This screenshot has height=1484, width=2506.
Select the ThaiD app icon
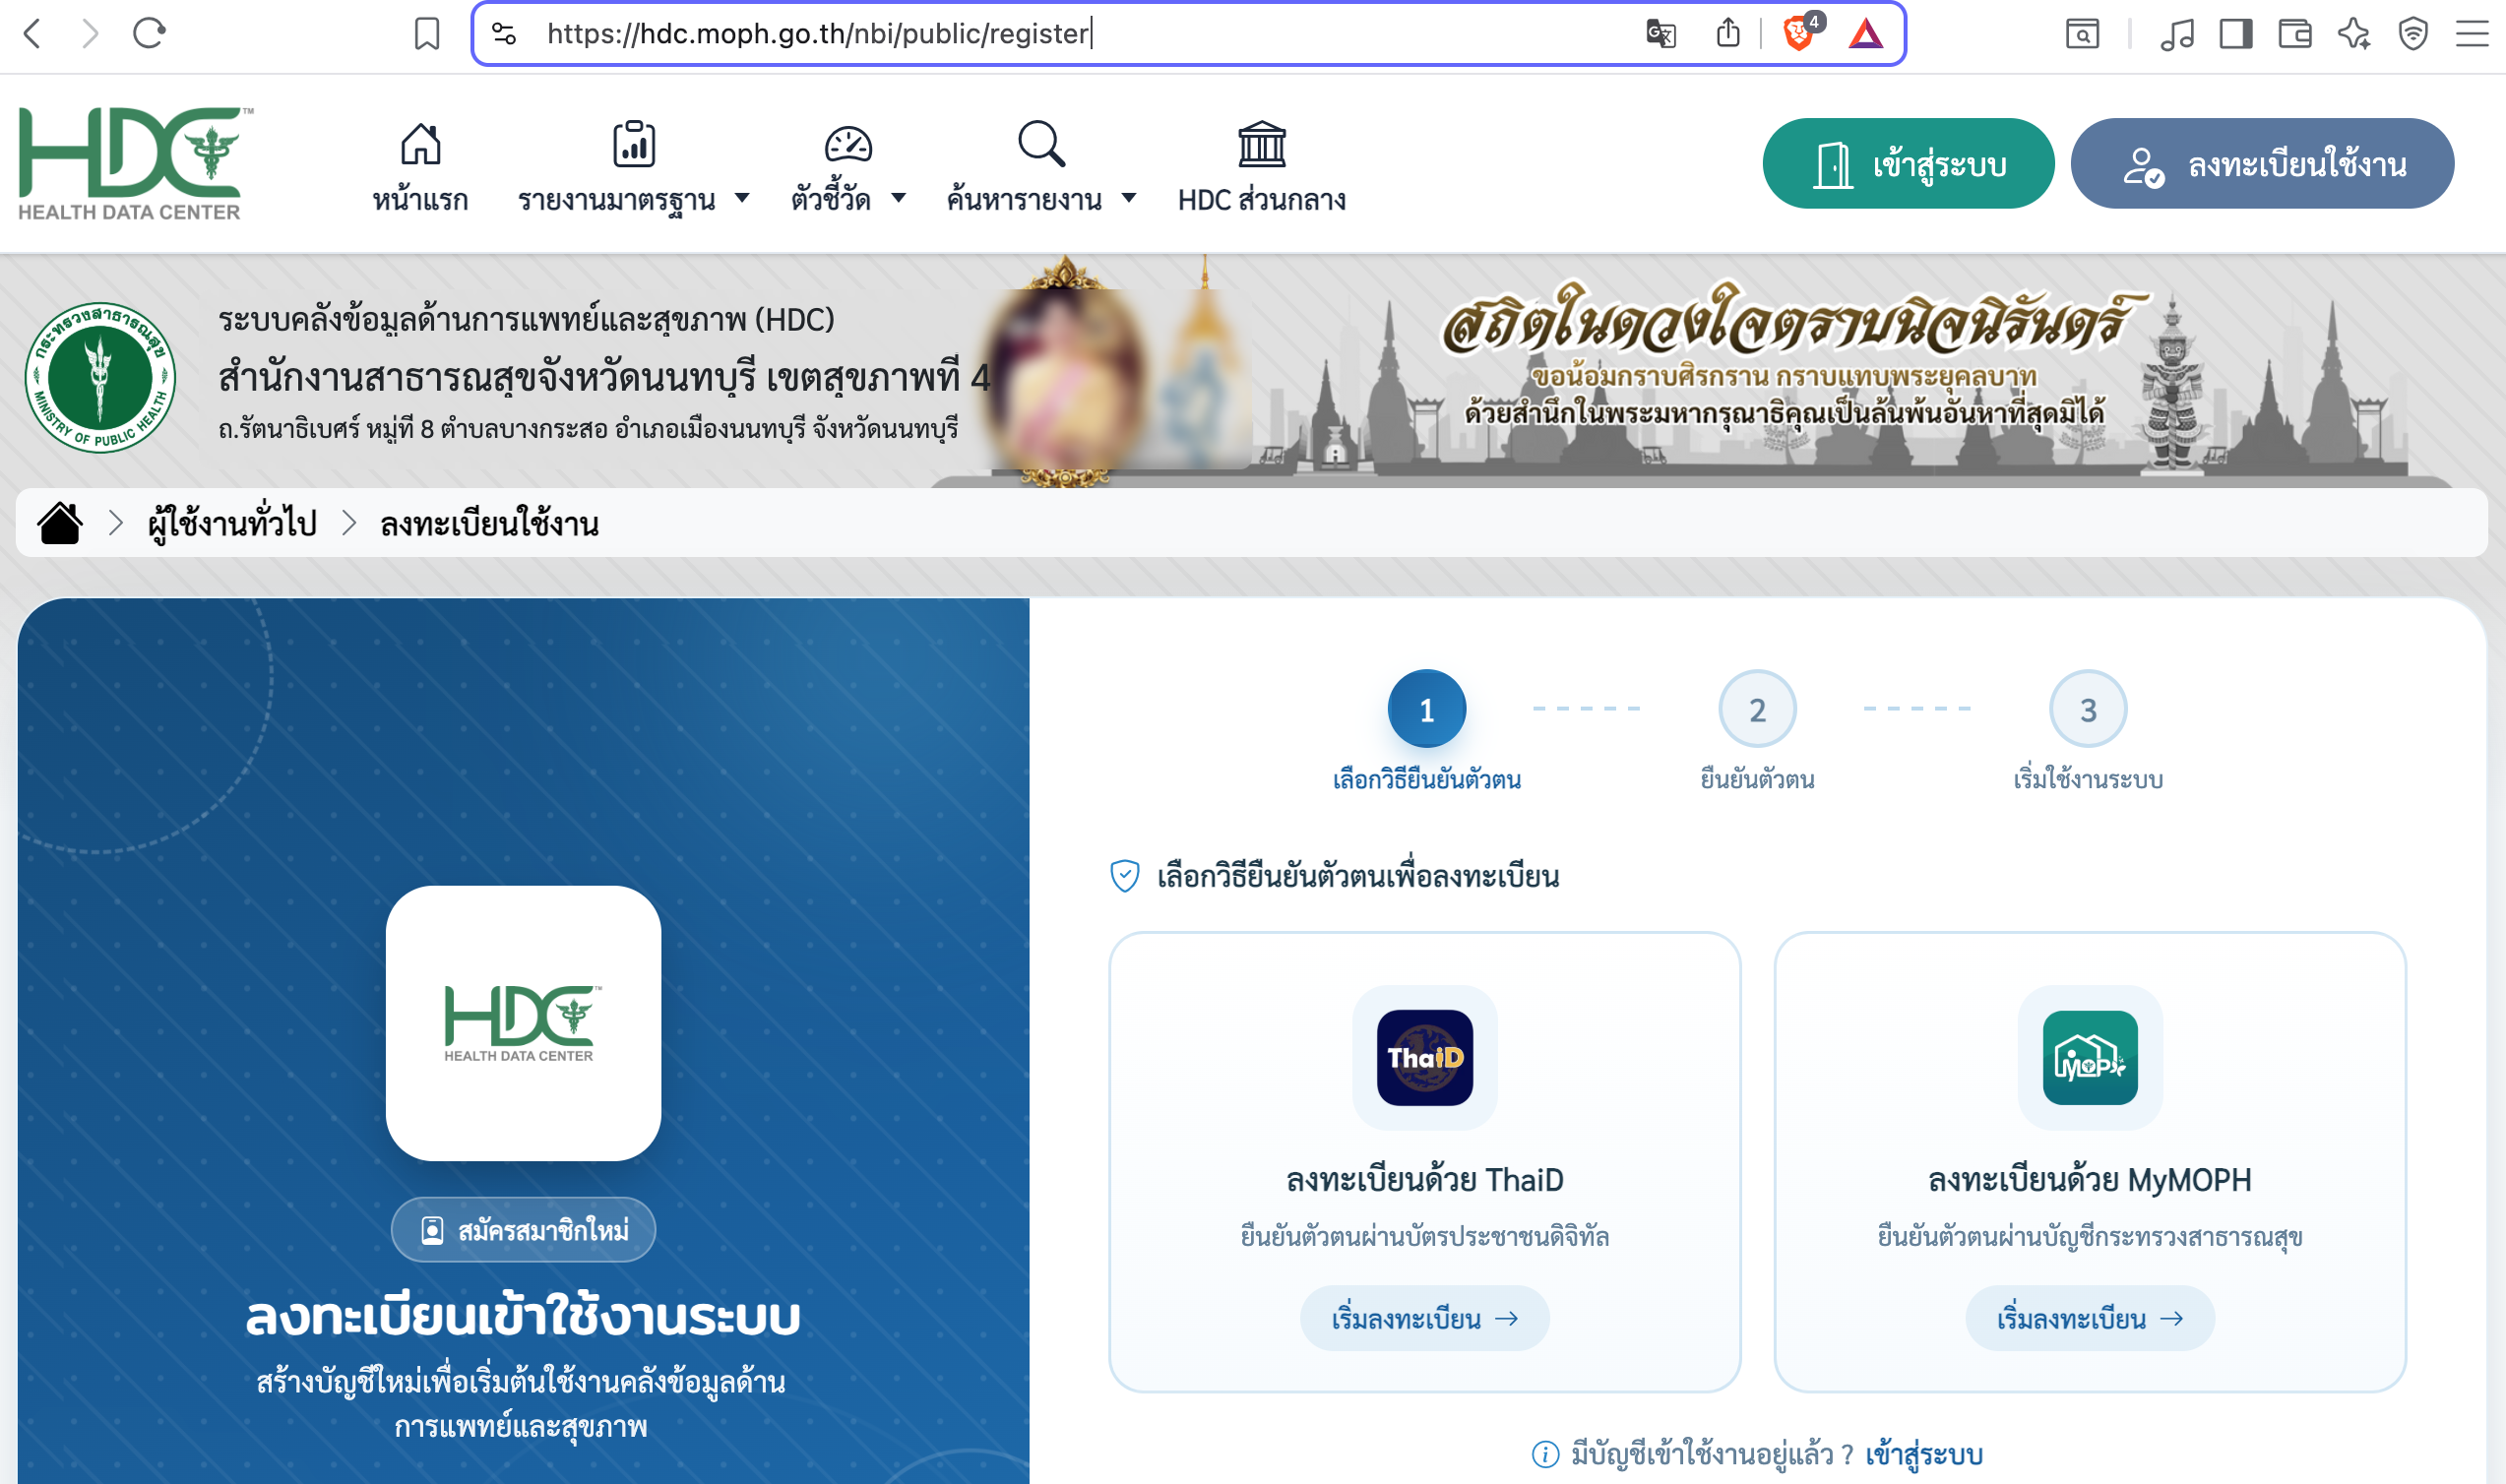tap(1425, 1057)
